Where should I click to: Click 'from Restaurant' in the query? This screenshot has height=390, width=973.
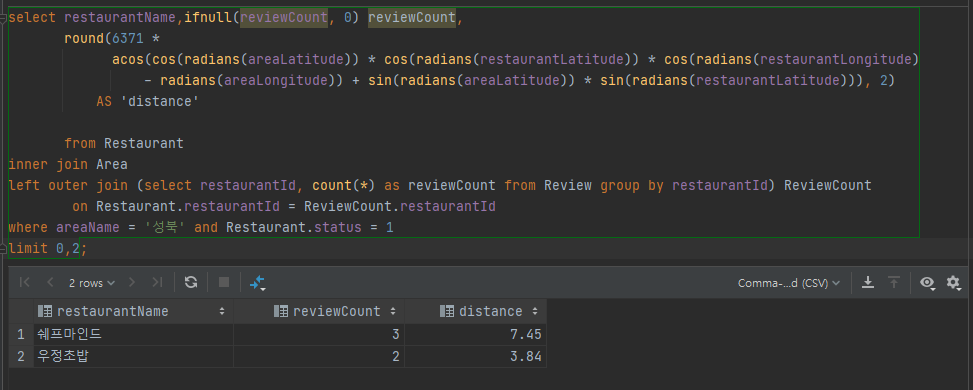(x=124, y=143)
